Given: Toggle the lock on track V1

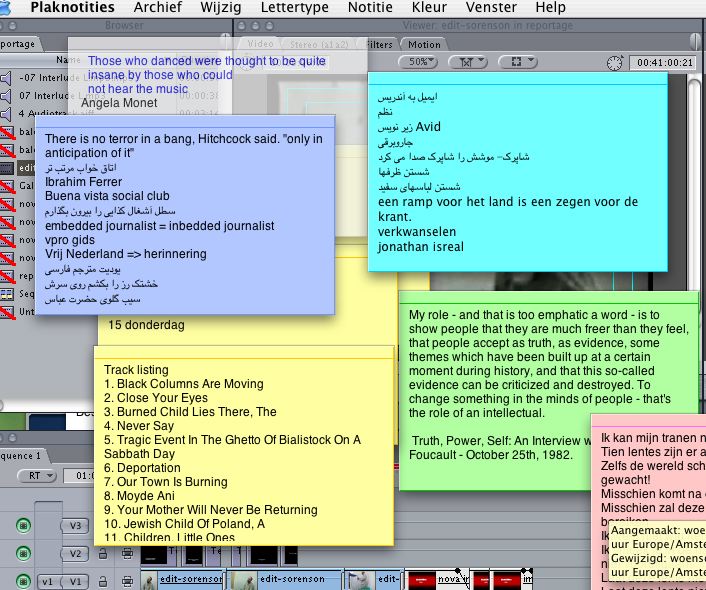Looking at the screenshot, I should click(x=103, y=581).
